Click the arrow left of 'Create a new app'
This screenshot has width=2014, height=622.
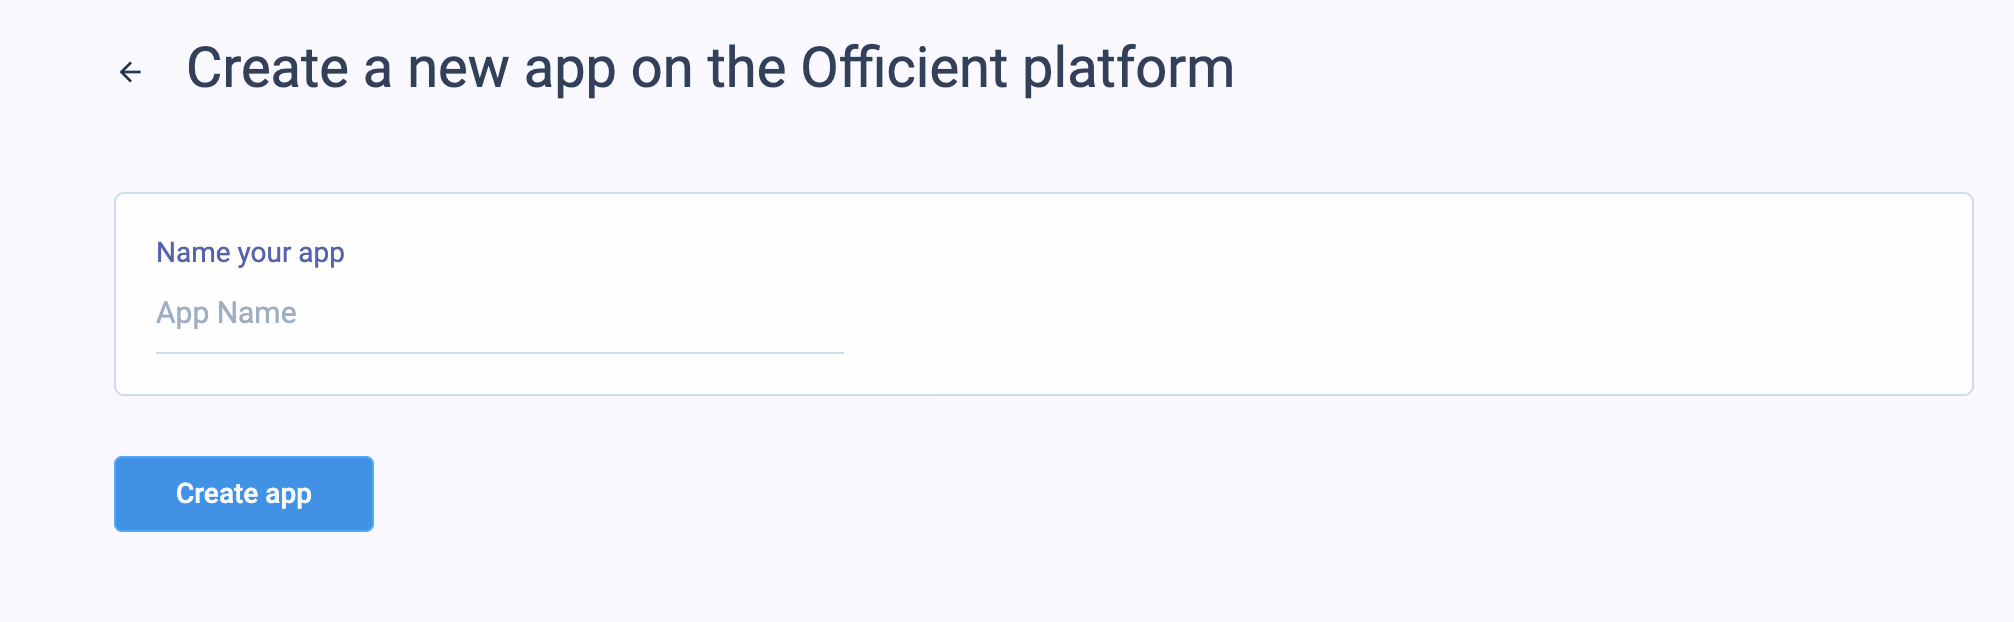coord(129,71)
